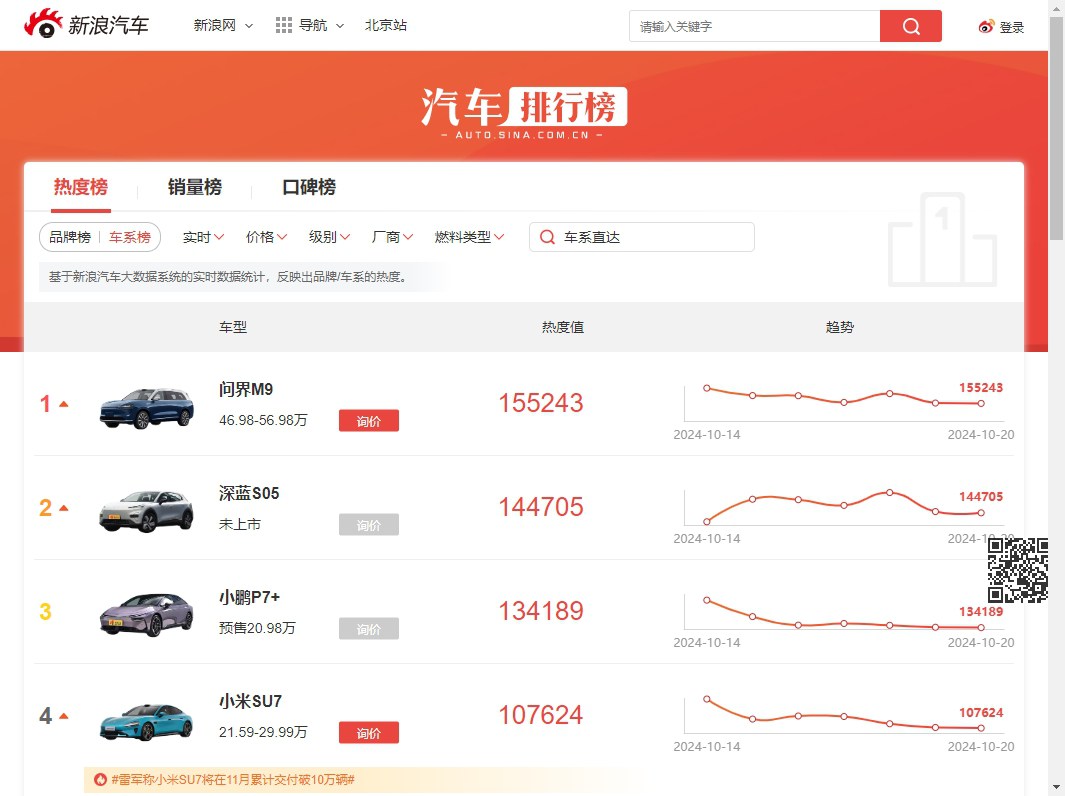Image resolution: width=1065 pixels, height=796 pixels.
Task: Click 询价 button for 小鹏P7+
Action: coord(369,629)
